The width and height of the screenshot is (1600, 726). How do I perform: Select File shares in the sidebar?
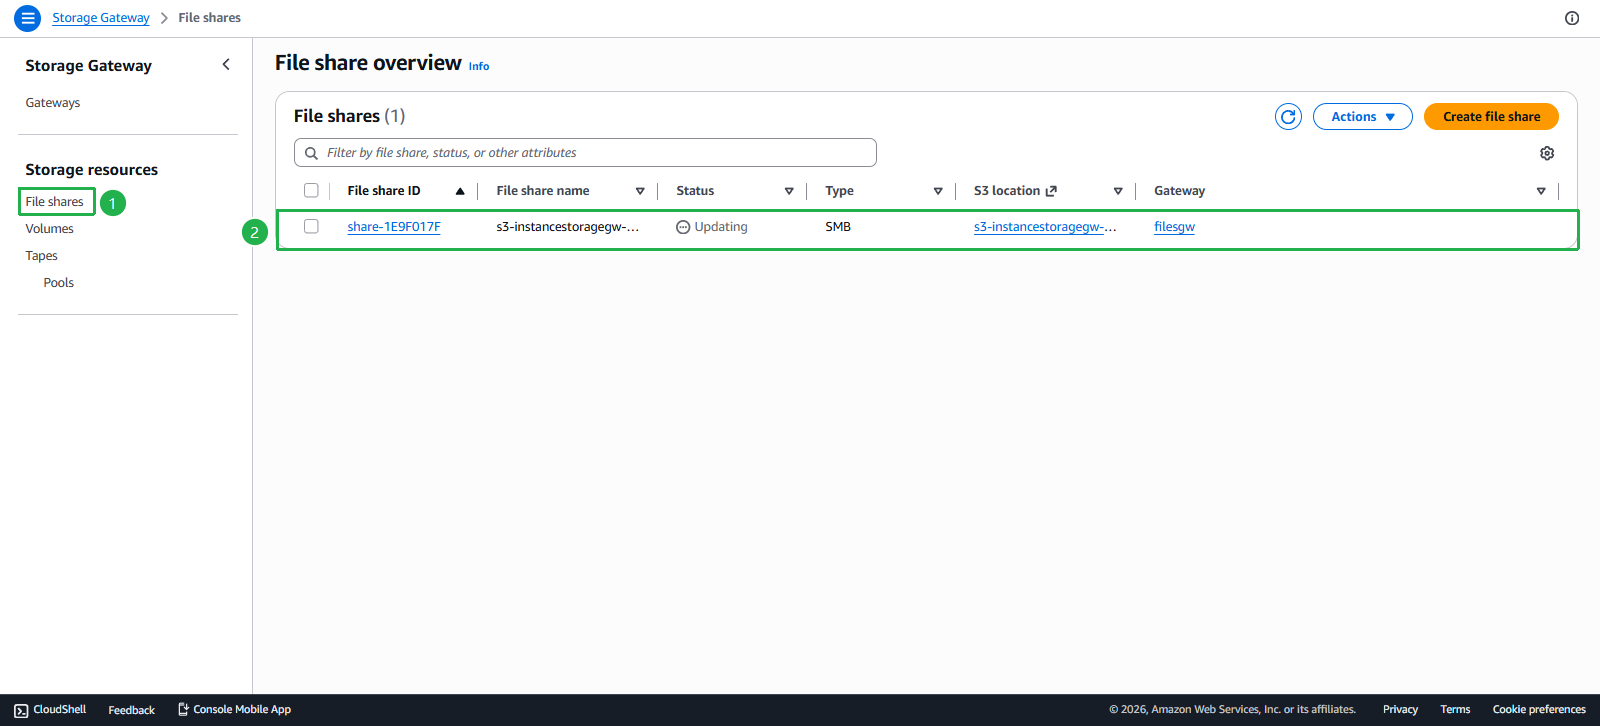coord(55,202)
